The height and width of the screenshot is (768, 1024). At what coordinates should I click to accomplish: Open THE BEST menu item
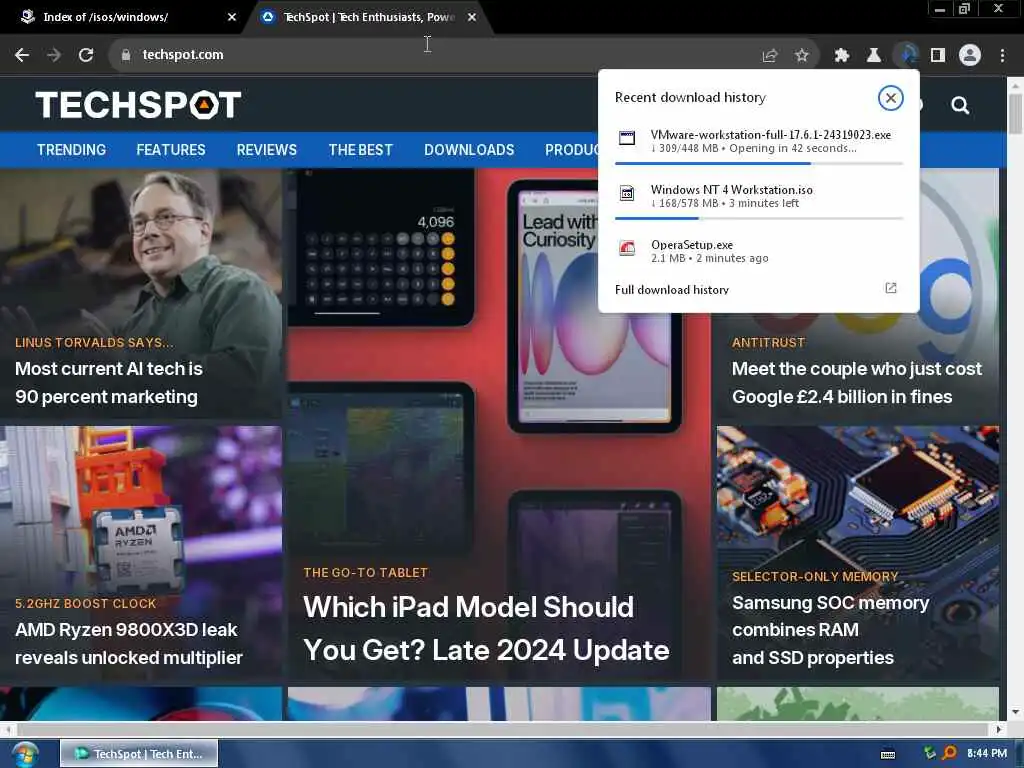pos(360,150)
